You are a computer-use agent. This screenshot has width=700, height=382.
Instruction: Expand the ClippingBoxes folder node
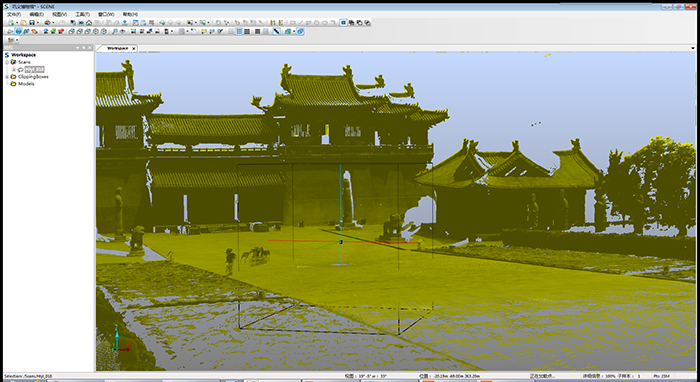coord(7,77)
